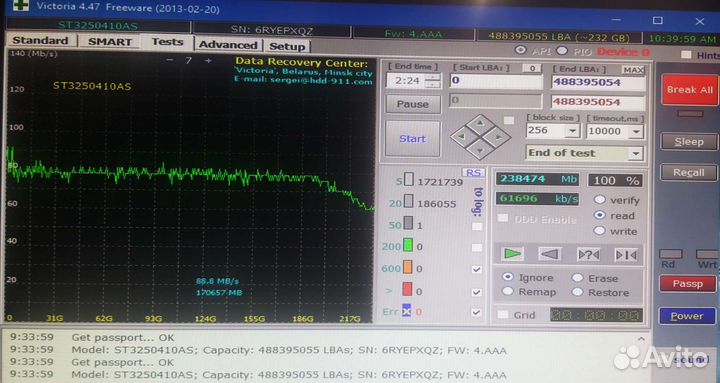720x383 pixels.
Task: Select the write radio button
Action: [599, 231]
